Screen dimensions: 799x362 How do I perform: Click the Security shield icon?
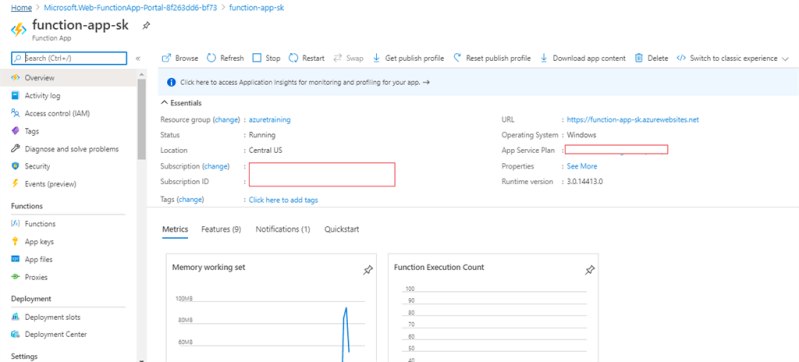tap(15, 166)
